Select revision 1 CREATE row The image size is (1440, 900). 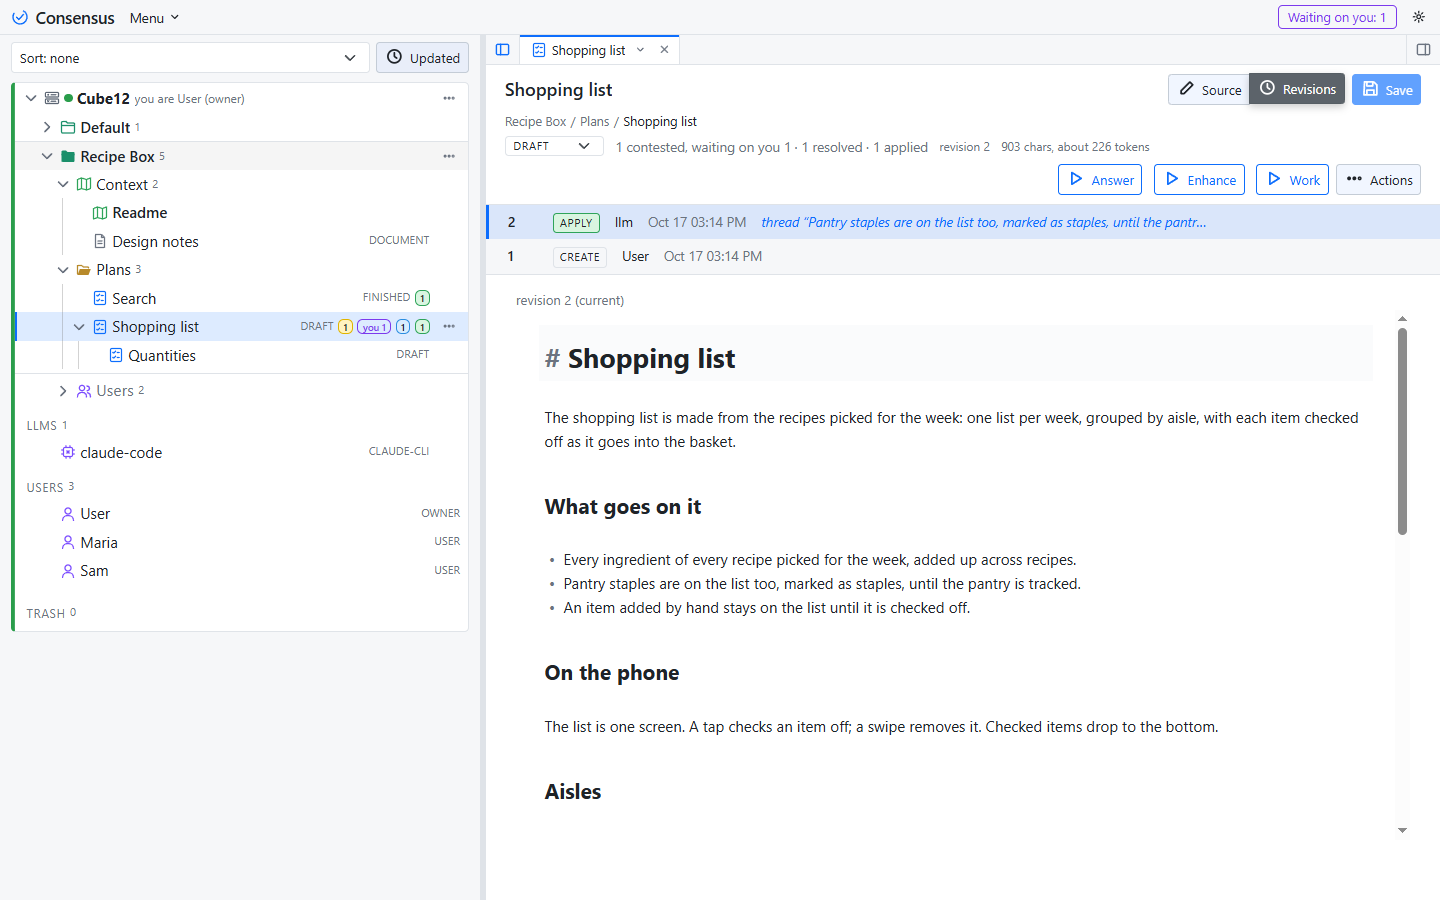[963, 257]
